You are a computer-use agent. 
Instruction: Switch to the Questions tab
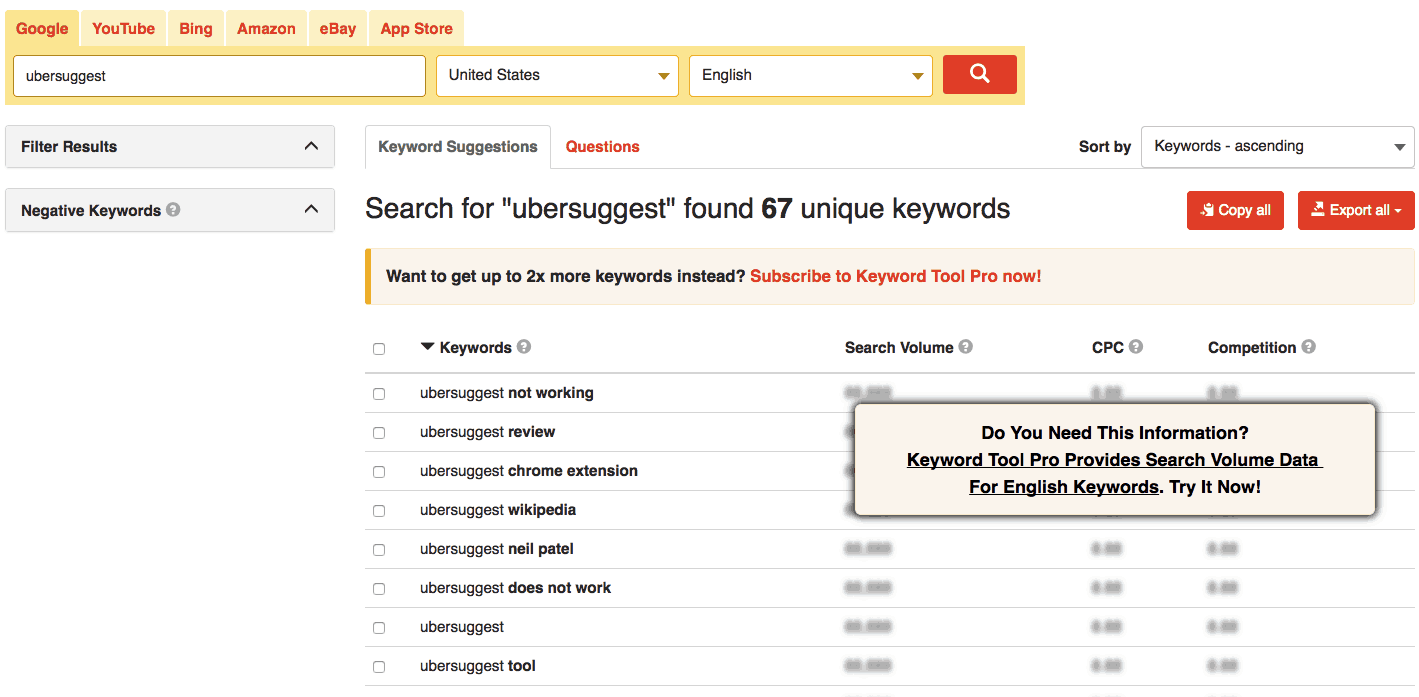click(603, 147)
